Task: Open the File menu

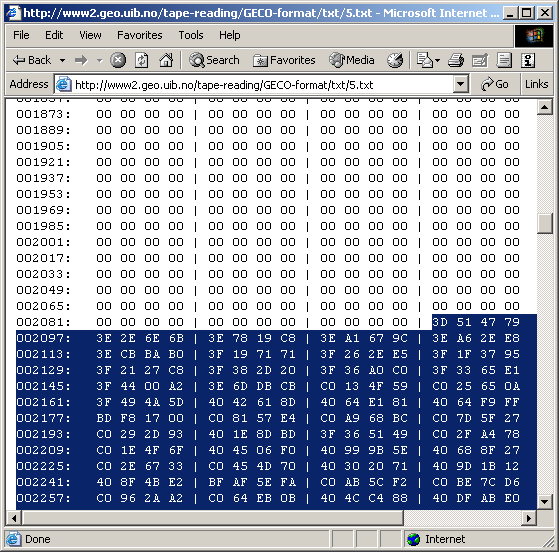Action: point(21,35)
